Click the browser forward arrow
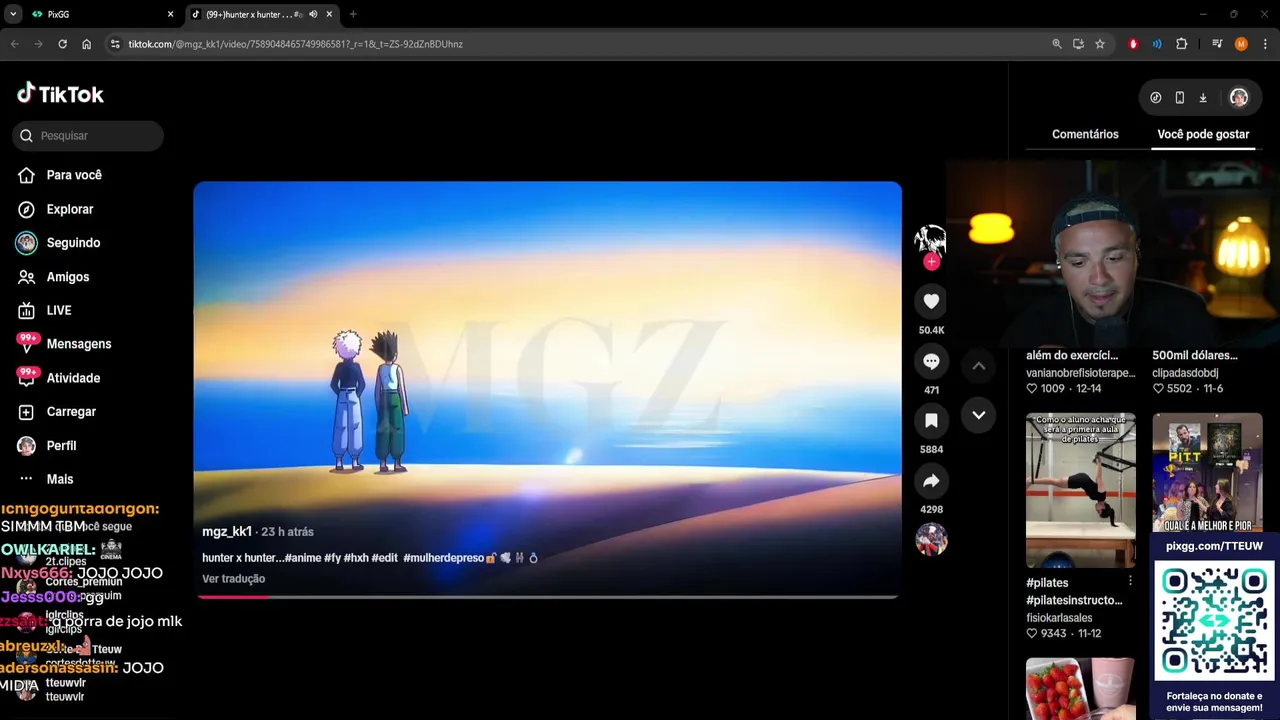 coord(38,44)
